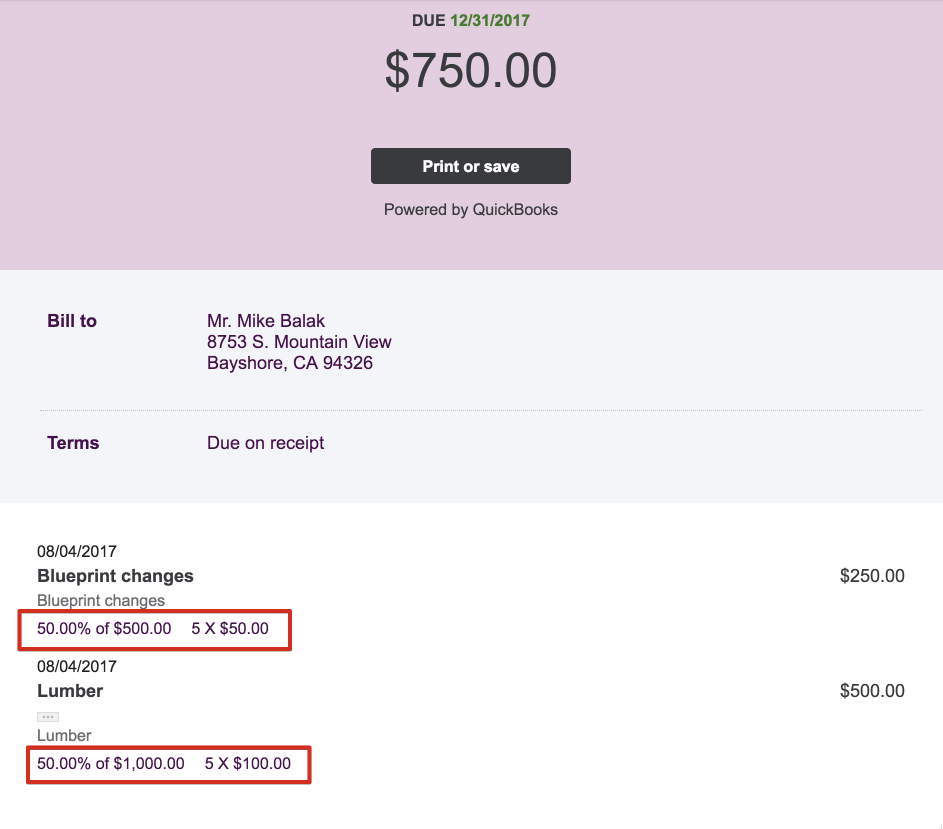This screenshot has height=829, width=943.
Task: Click the Powered by QuickBooks text
Action: (470, 210)
